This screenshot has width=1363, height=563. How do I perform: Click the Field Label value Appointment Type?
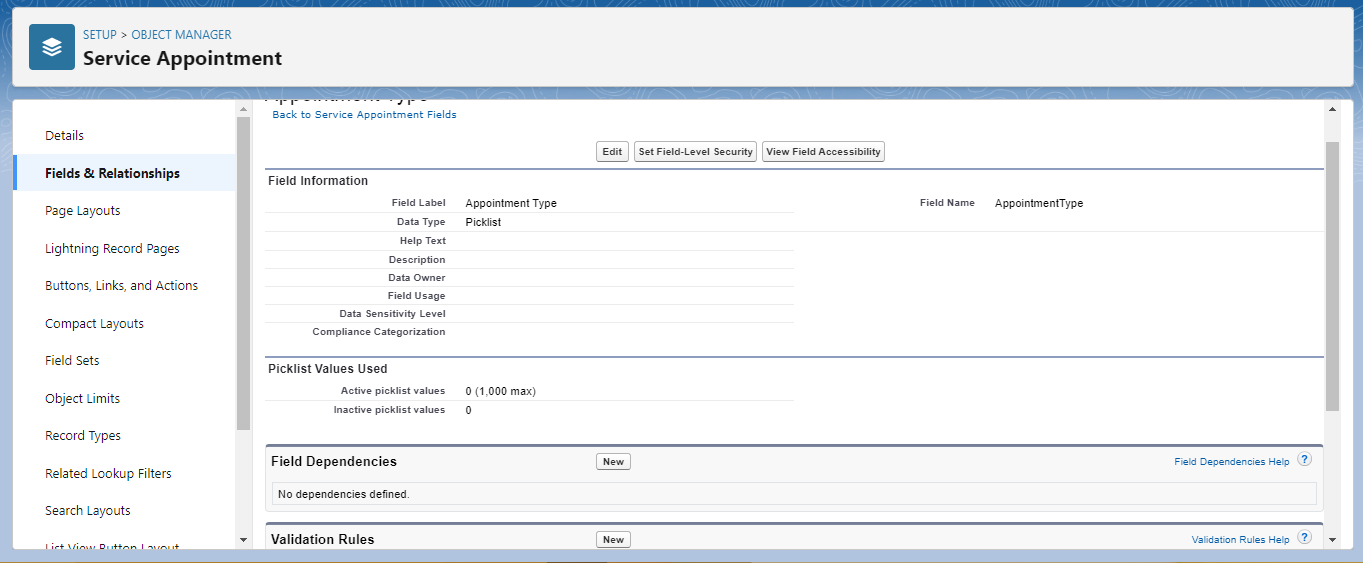click(511, 203)
